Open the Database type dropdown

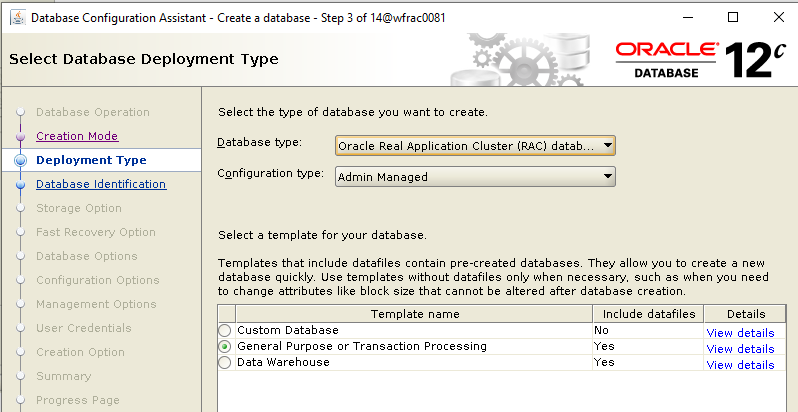point(475,146)
